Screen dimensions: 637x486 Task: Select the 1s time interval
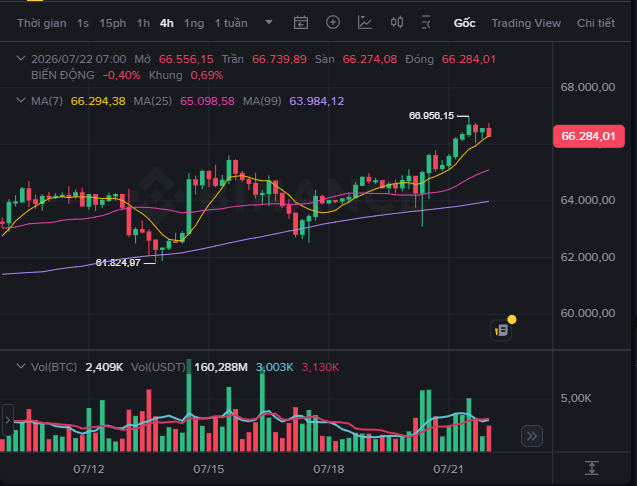[83, 23]
